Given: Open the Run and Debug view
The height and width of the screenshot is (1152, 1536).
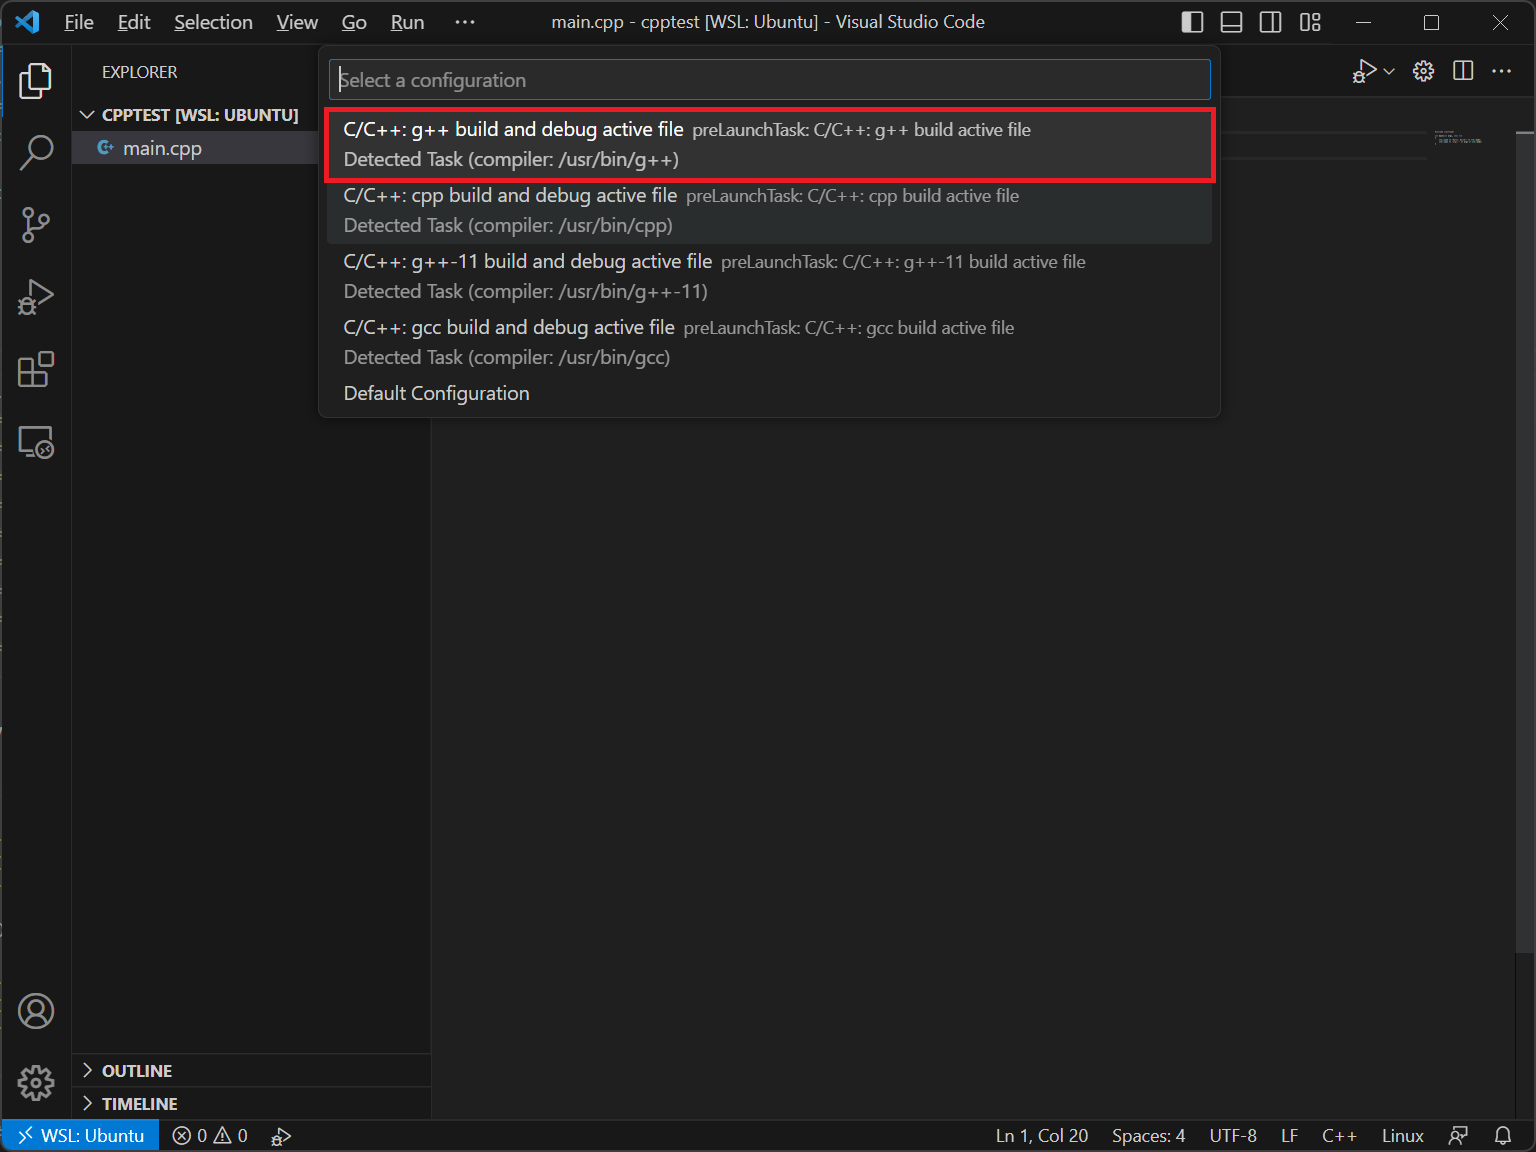Looking at the screenshot, I should [x=36, y=297].
